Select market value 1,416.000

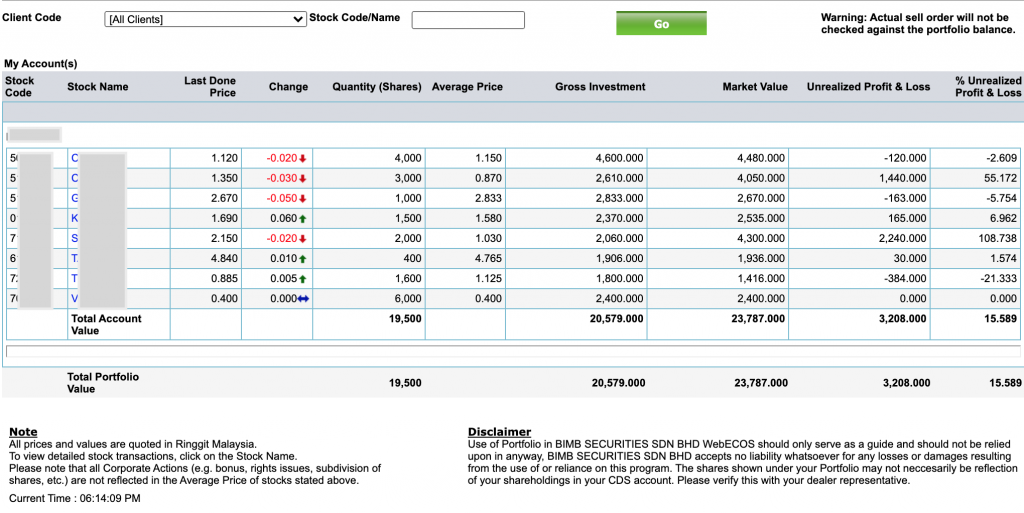point(761,279)
